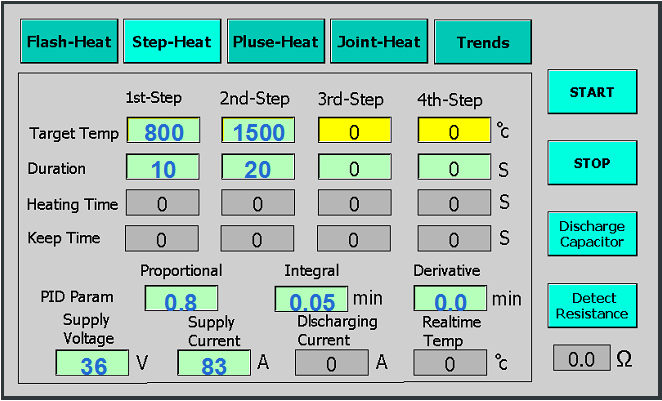Click the 2nd-Step Duration field
Image resolution: width=662 pixels, height=401 pixels.
pos(258,168)
